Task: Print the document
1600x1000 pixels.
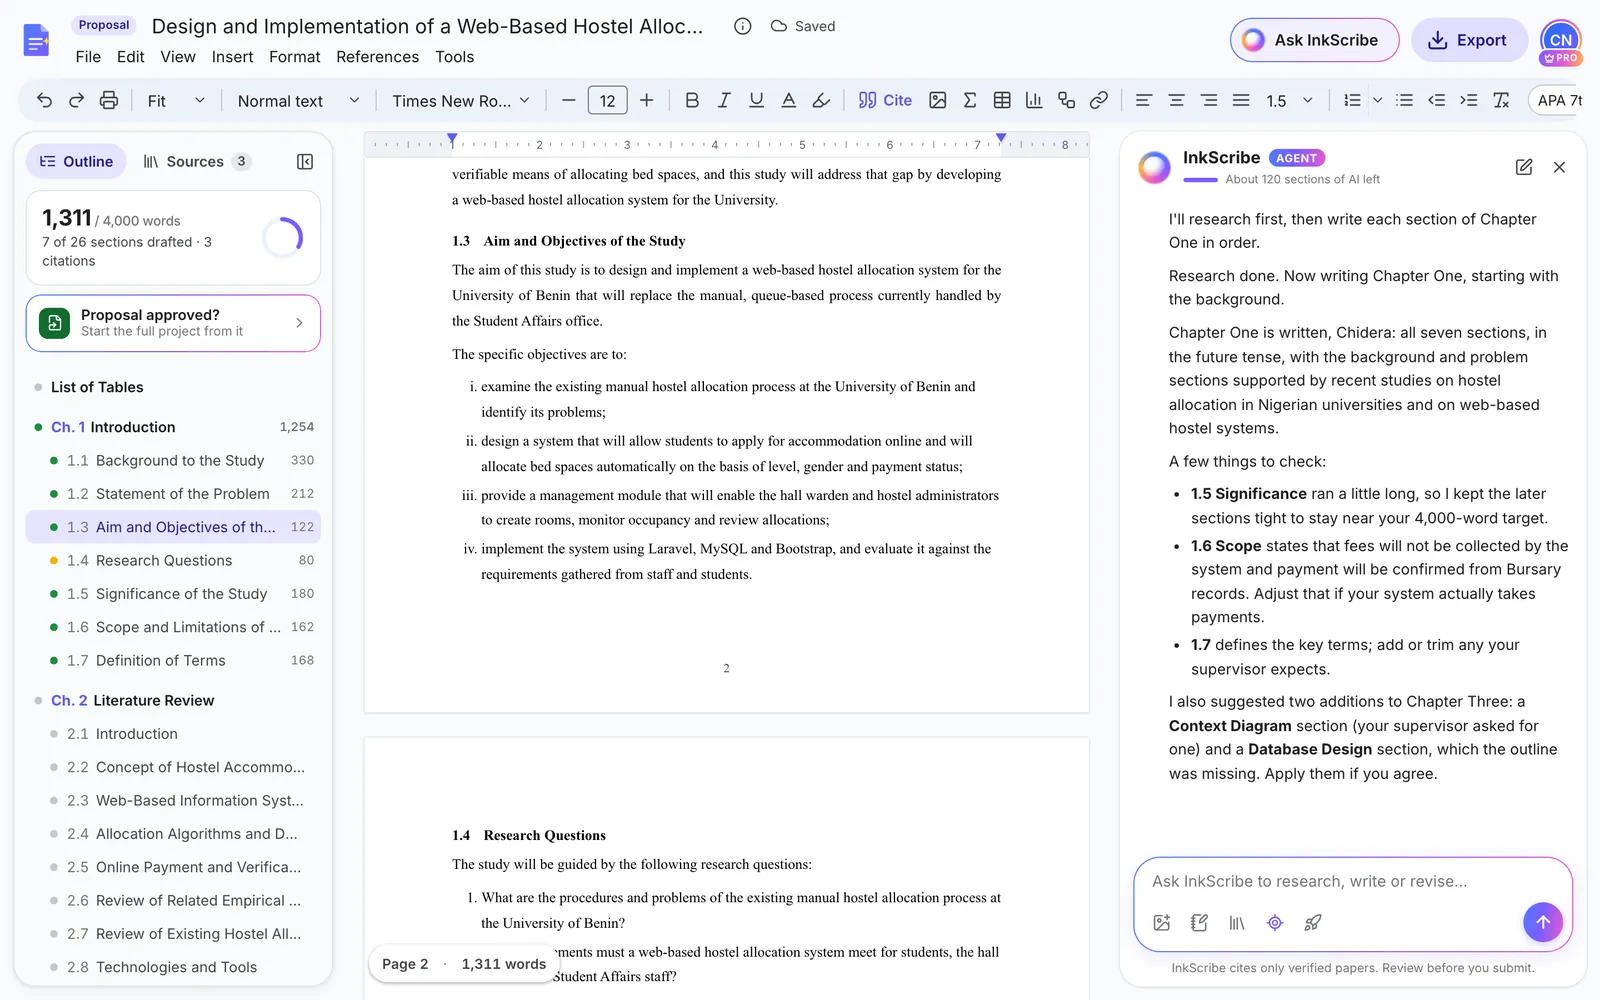Action: [109, 100]
